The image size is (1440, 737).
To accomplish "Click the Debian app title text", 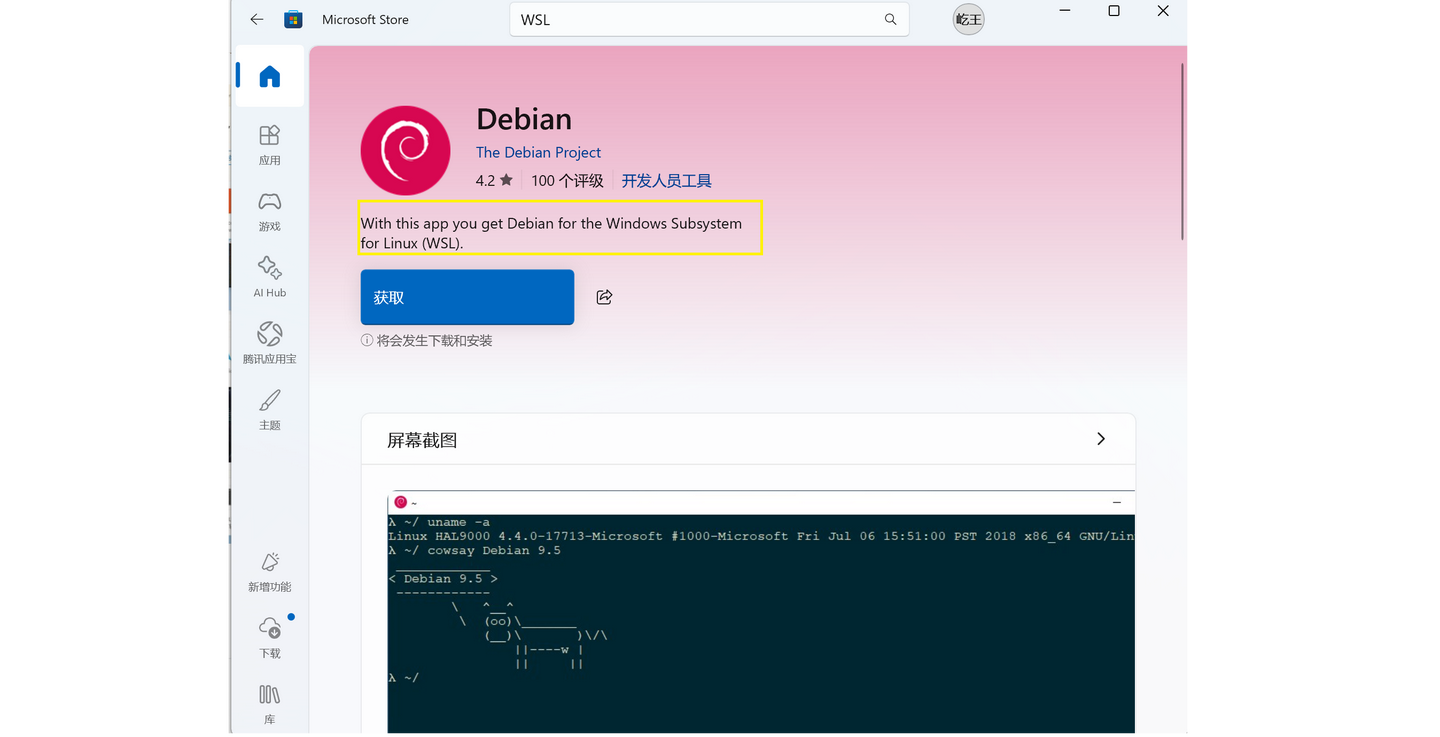I will click(524, 119).
